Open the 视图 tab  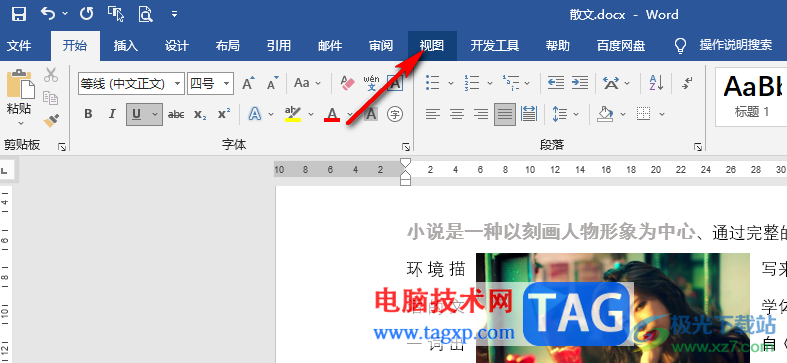(x=432, y=46)
